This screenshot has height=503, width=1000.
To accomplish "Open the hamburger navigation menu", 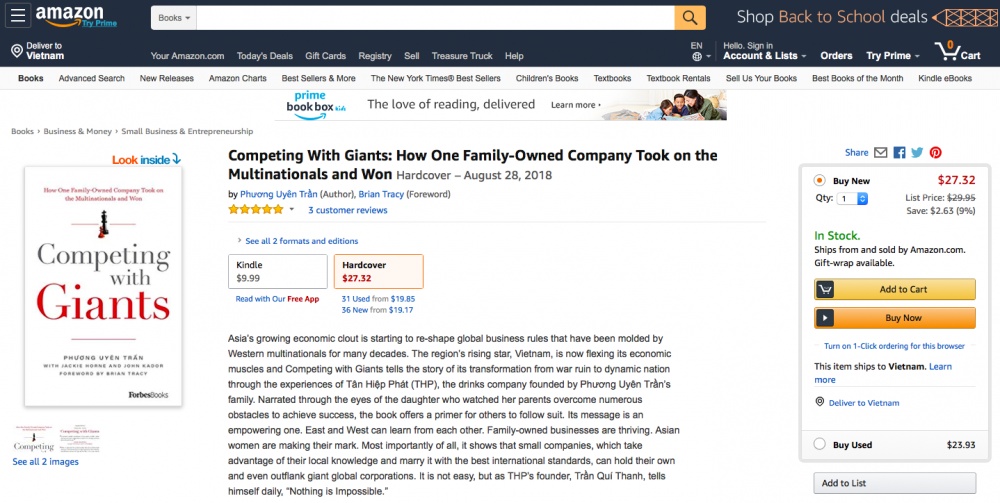I will point(18,17).
